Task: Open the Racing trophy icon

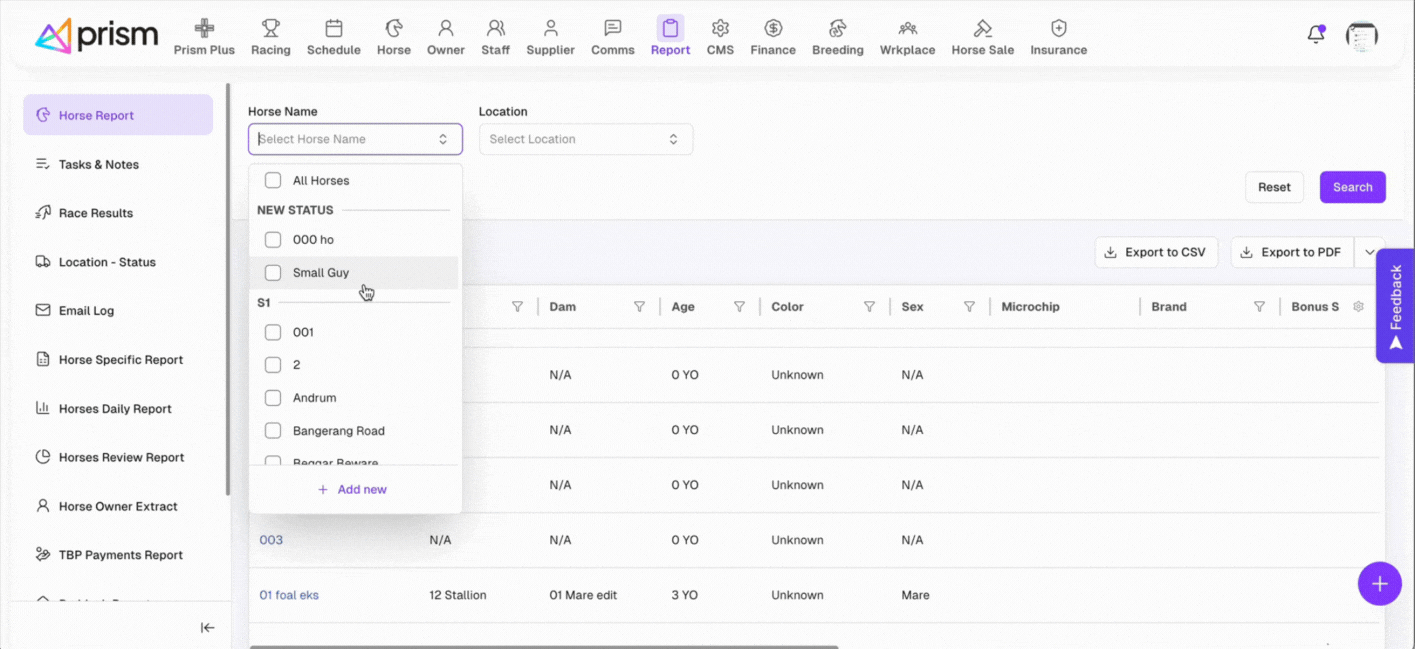Action: coord(270,28)
